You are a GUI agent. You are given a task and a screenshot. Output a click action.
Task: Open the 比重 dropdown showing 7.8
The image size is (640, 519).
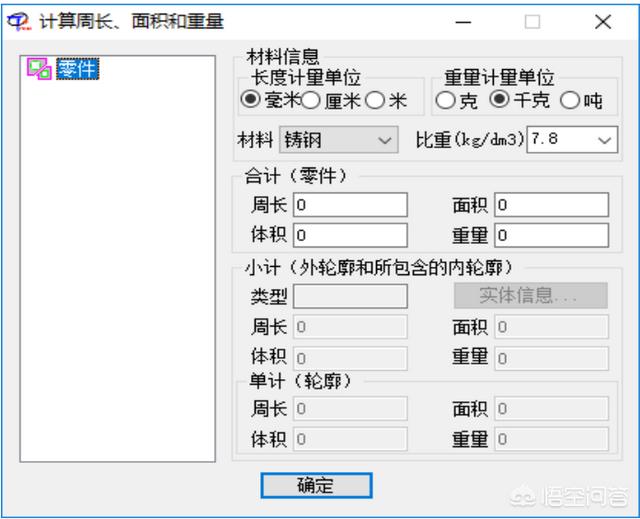click(572, 140)
